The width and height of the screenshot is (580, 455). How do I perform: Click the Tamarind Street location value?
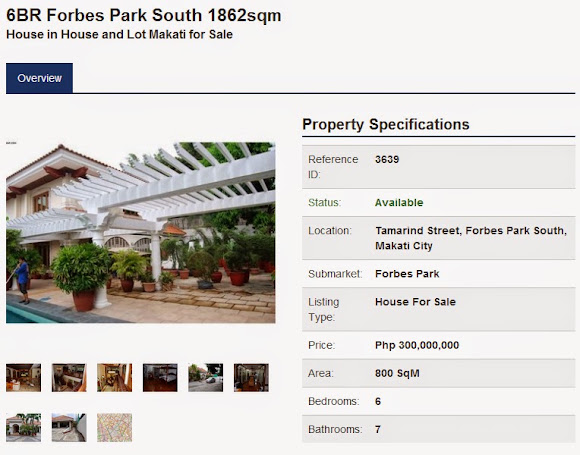point(471,238)
